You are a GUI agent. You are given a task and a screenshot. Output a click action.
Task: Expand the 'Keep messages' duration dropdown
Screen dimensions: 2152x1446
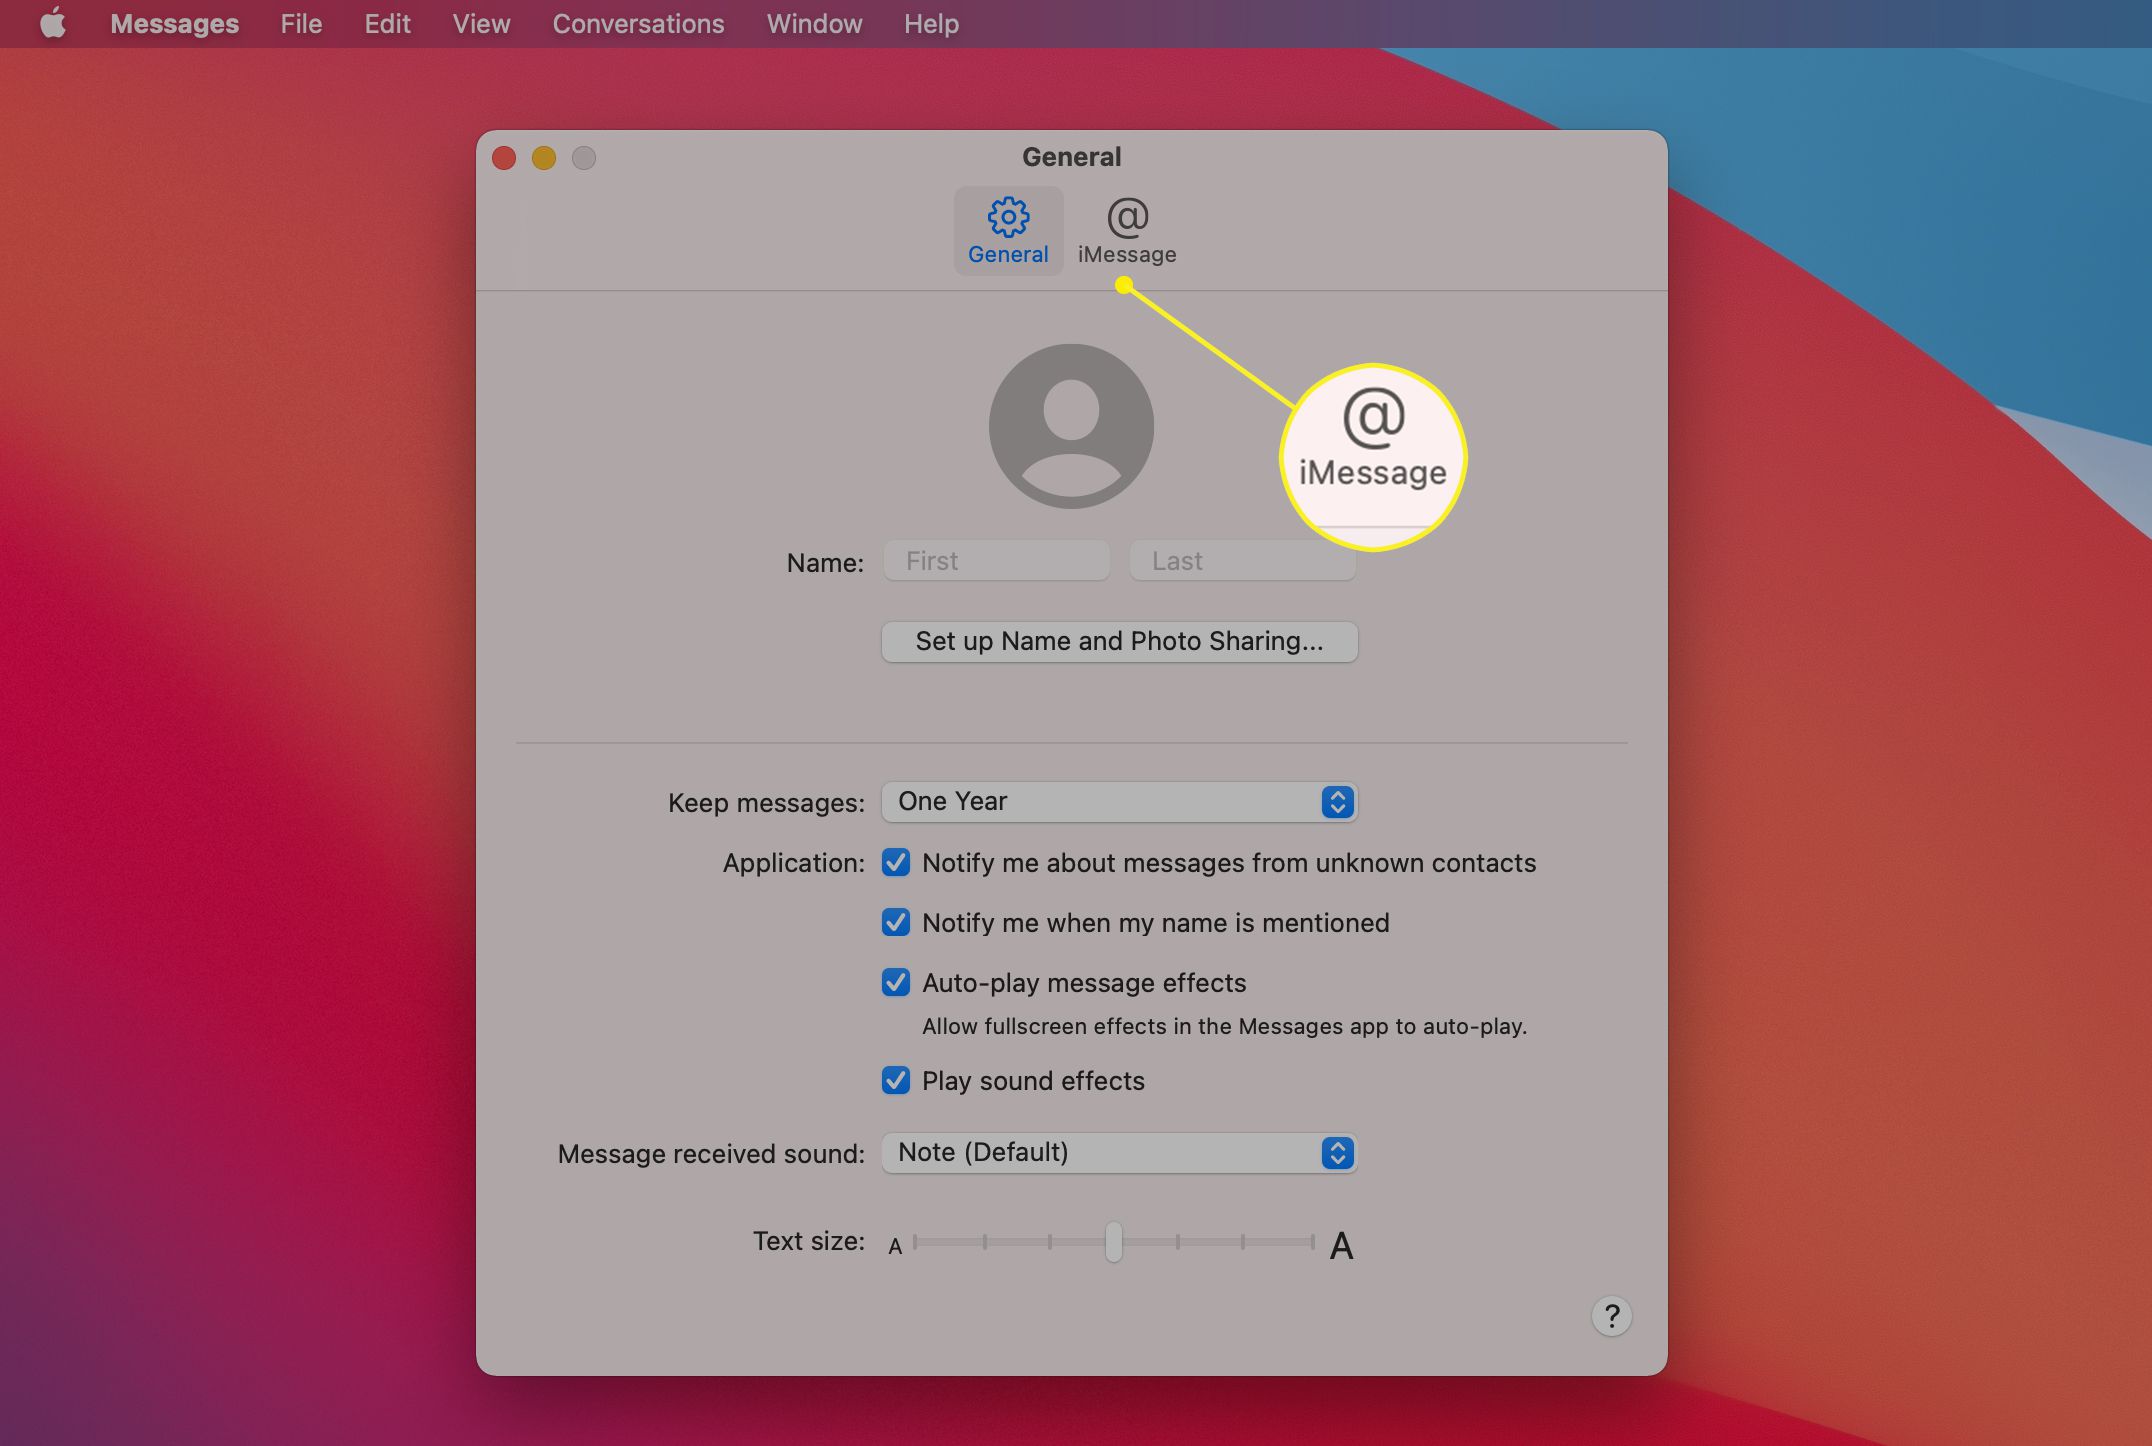pyautogui.click(x=1120, y=800)
